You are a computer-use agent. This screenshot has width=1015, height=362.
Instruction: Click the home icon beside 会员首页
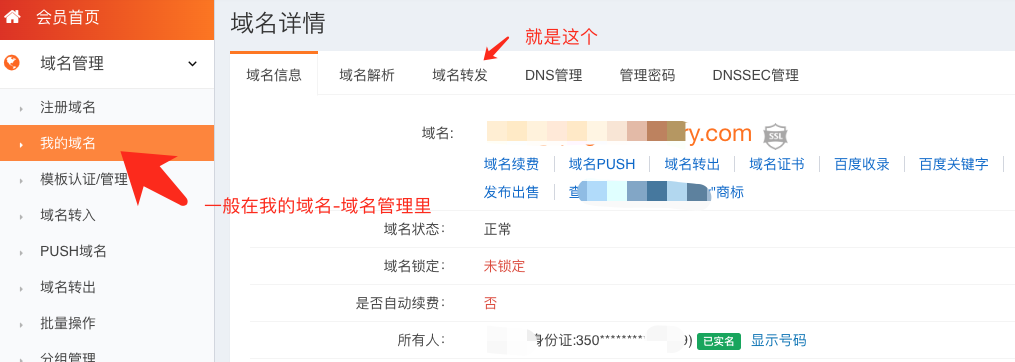coord(12,16)
